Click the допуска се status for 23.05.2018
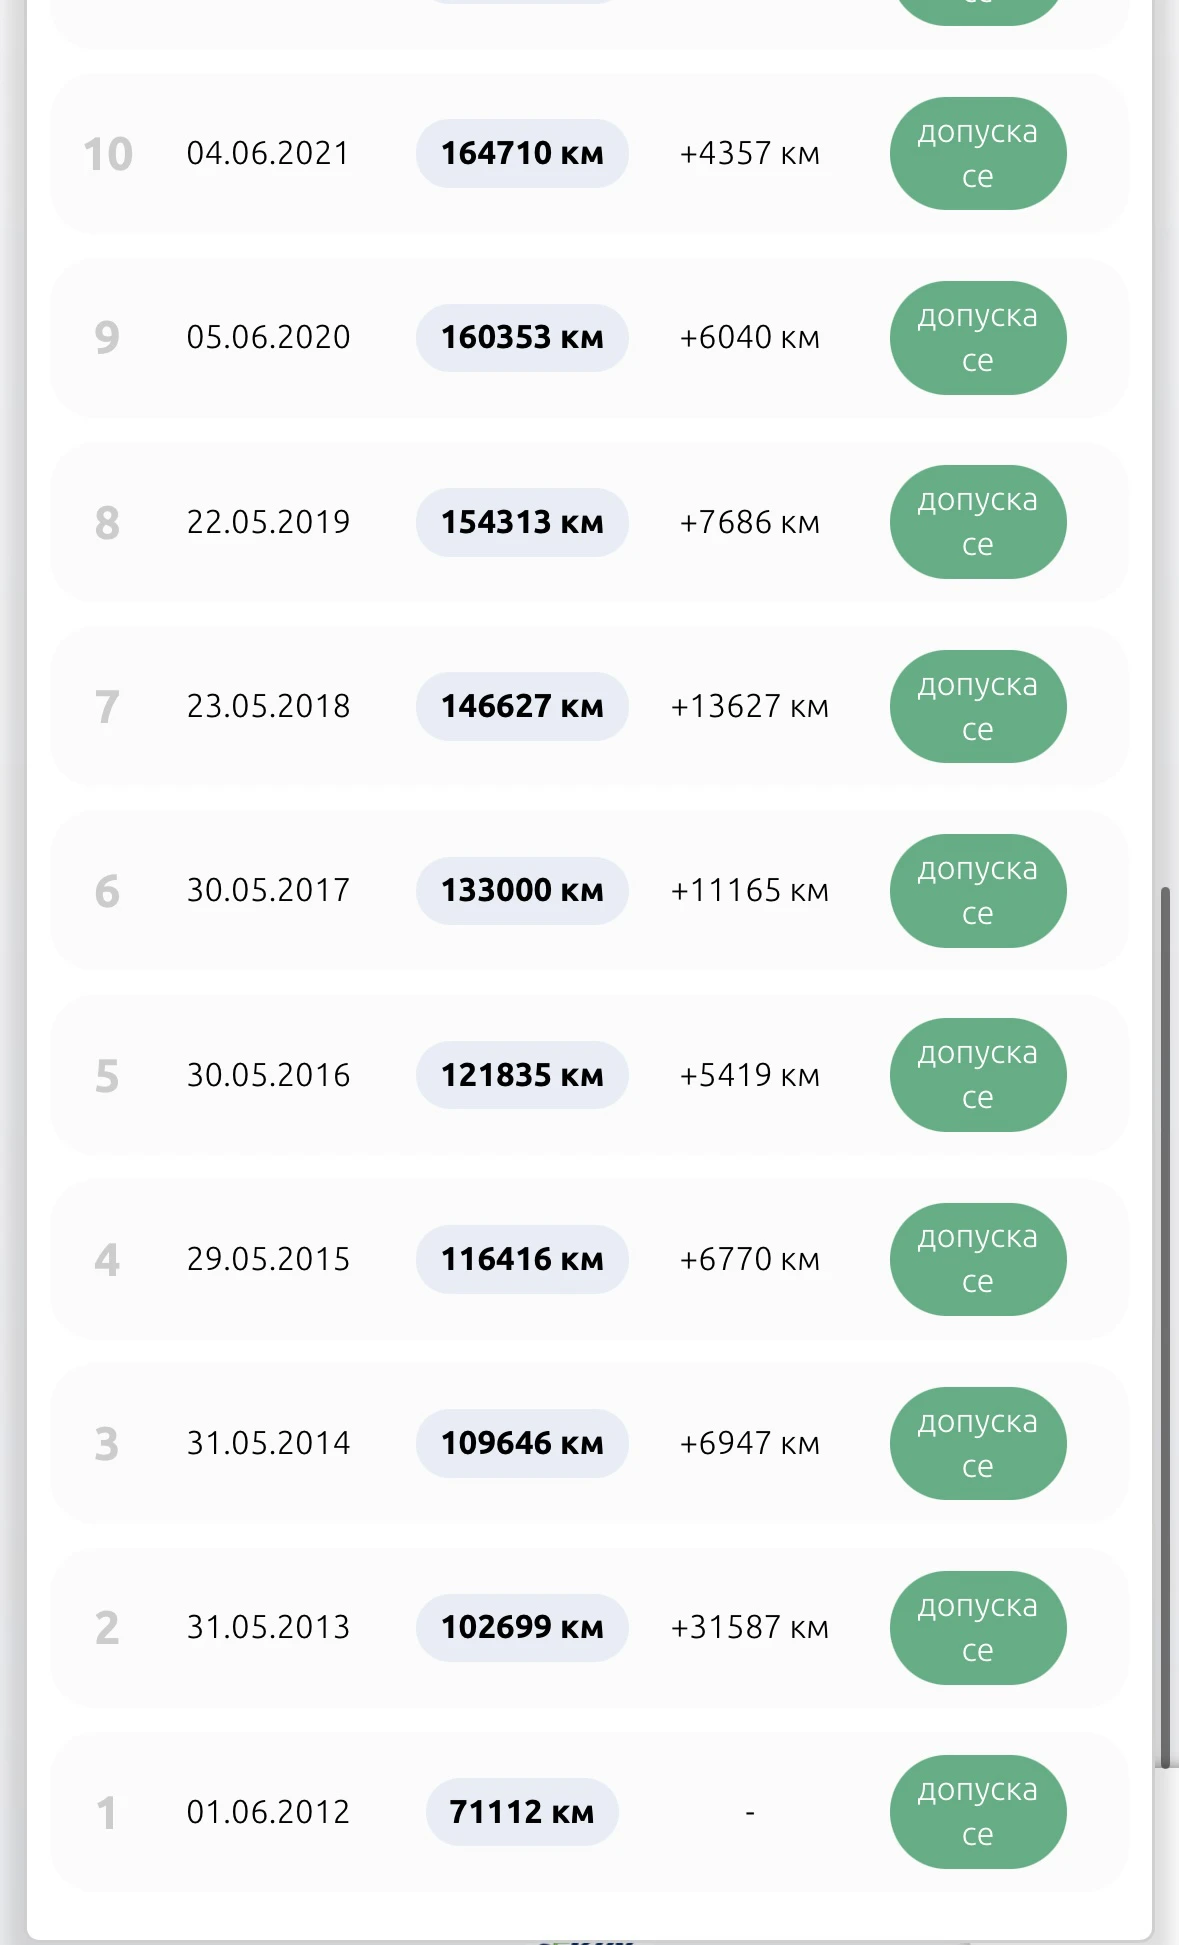The width and height of the screenshot is (1179, 1945). click(978, 707)
